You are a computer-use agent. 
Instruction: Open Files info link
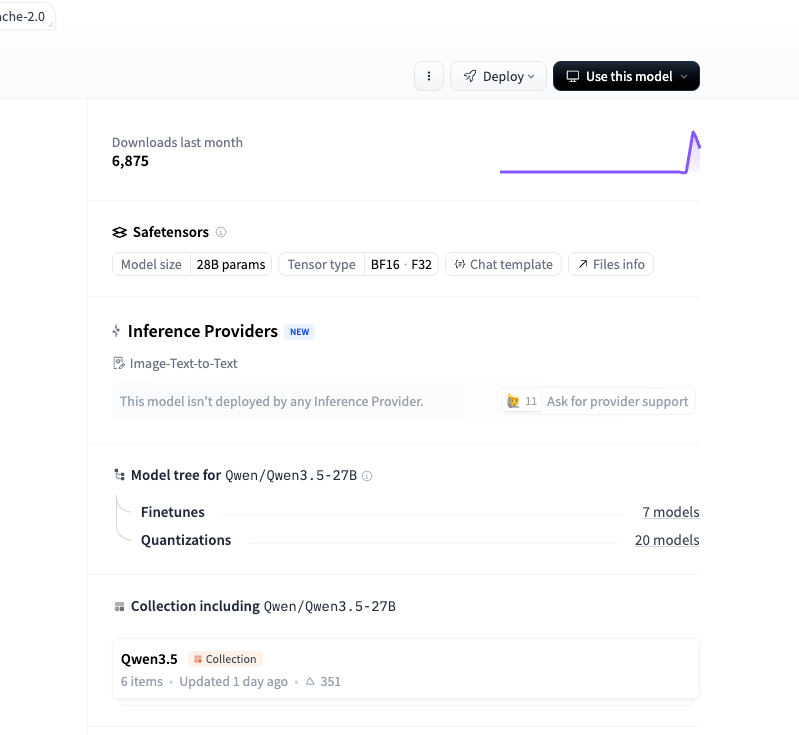pyautogui.click(x=610, y=265)
